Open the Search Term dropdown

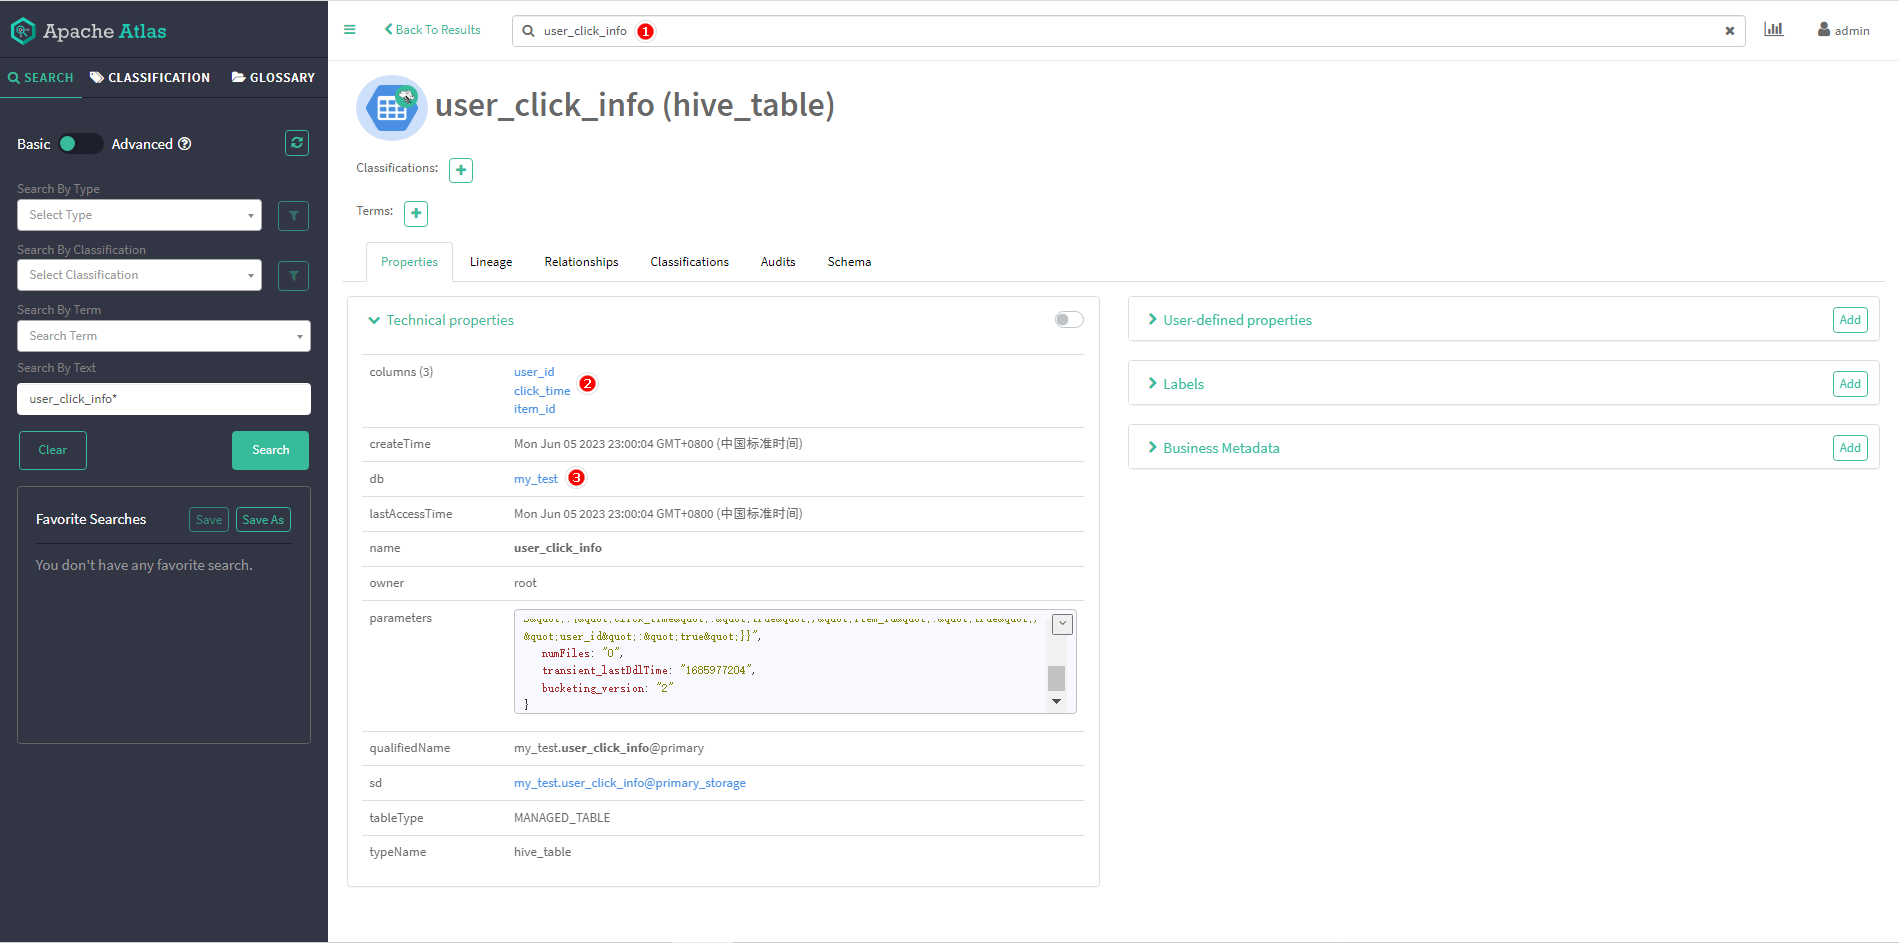[x=164, y=336]
